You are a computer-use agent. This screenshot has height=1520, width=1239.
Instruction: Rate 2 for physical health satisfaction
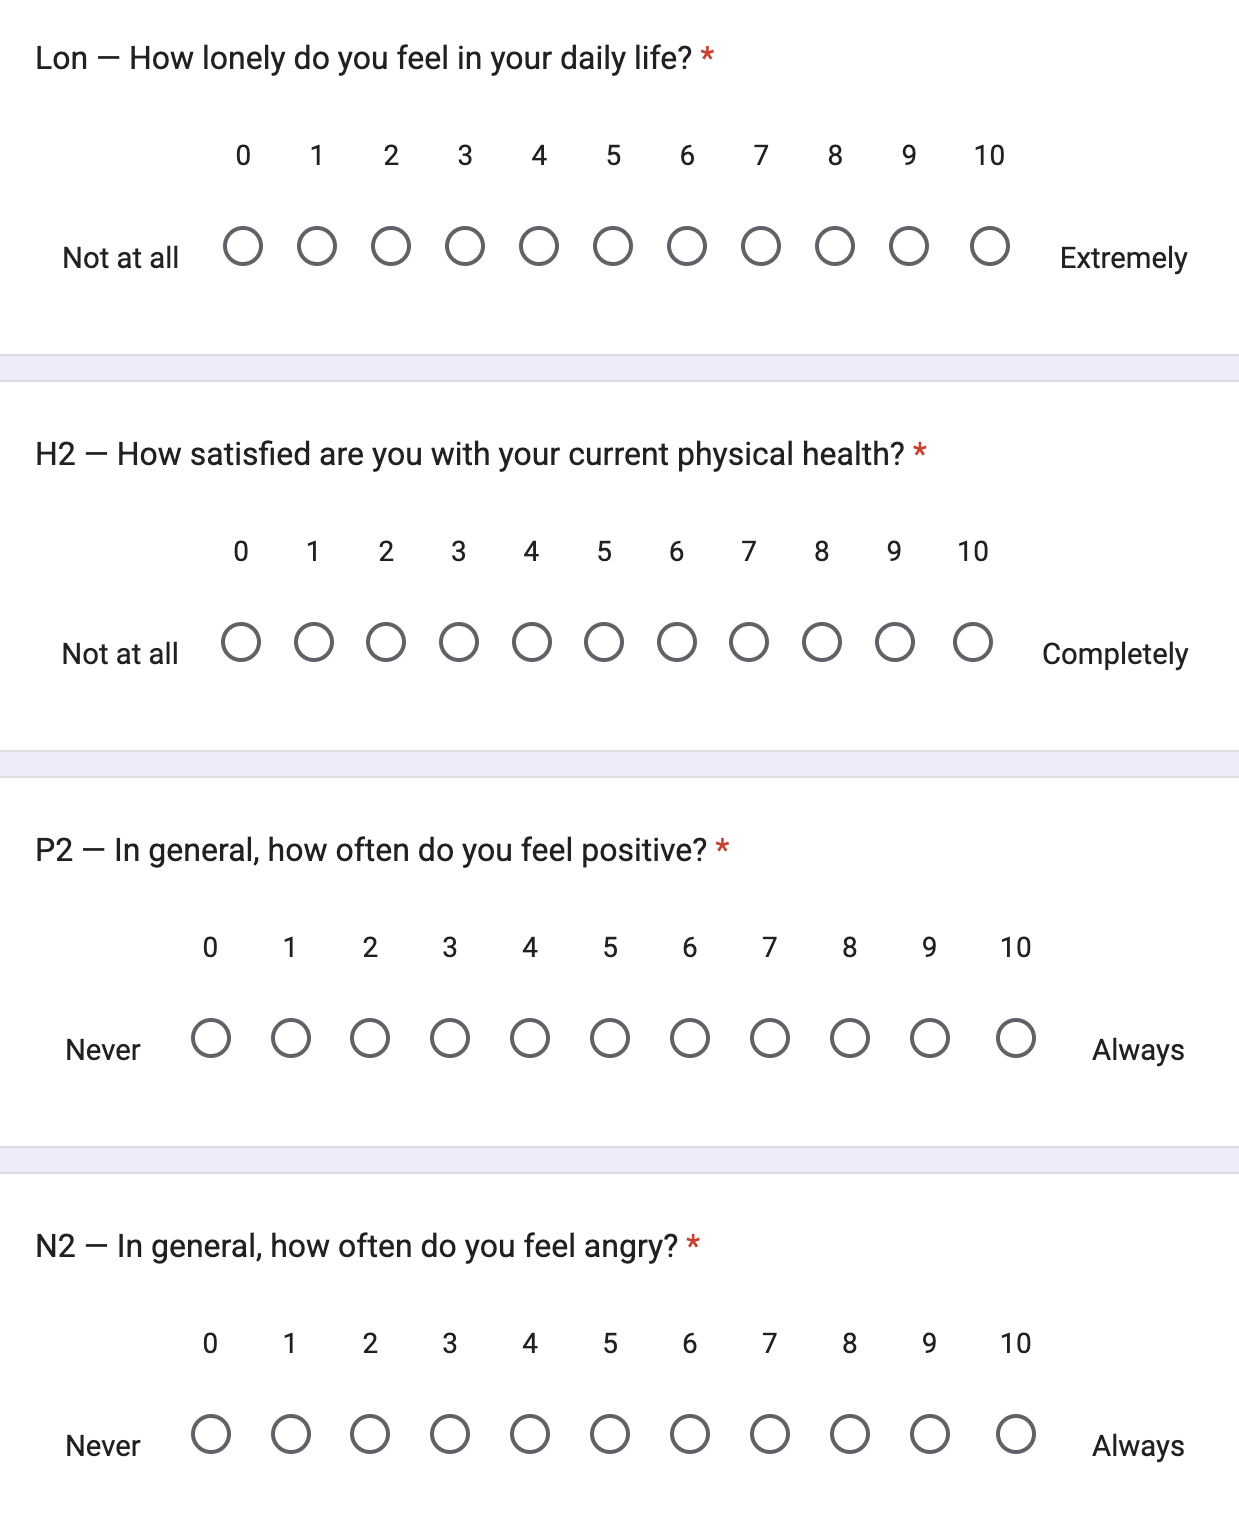(386, 642)
